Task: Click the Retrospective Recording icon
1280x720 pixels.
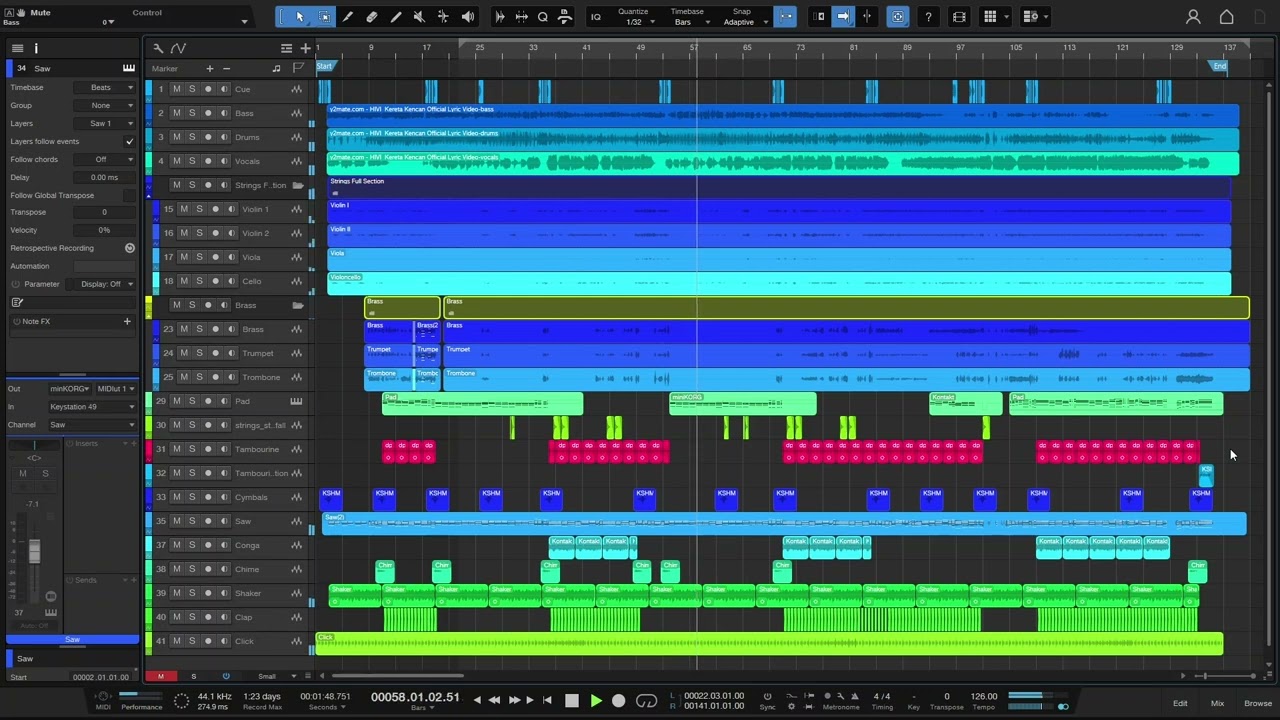Action: [x=129, y=248]
